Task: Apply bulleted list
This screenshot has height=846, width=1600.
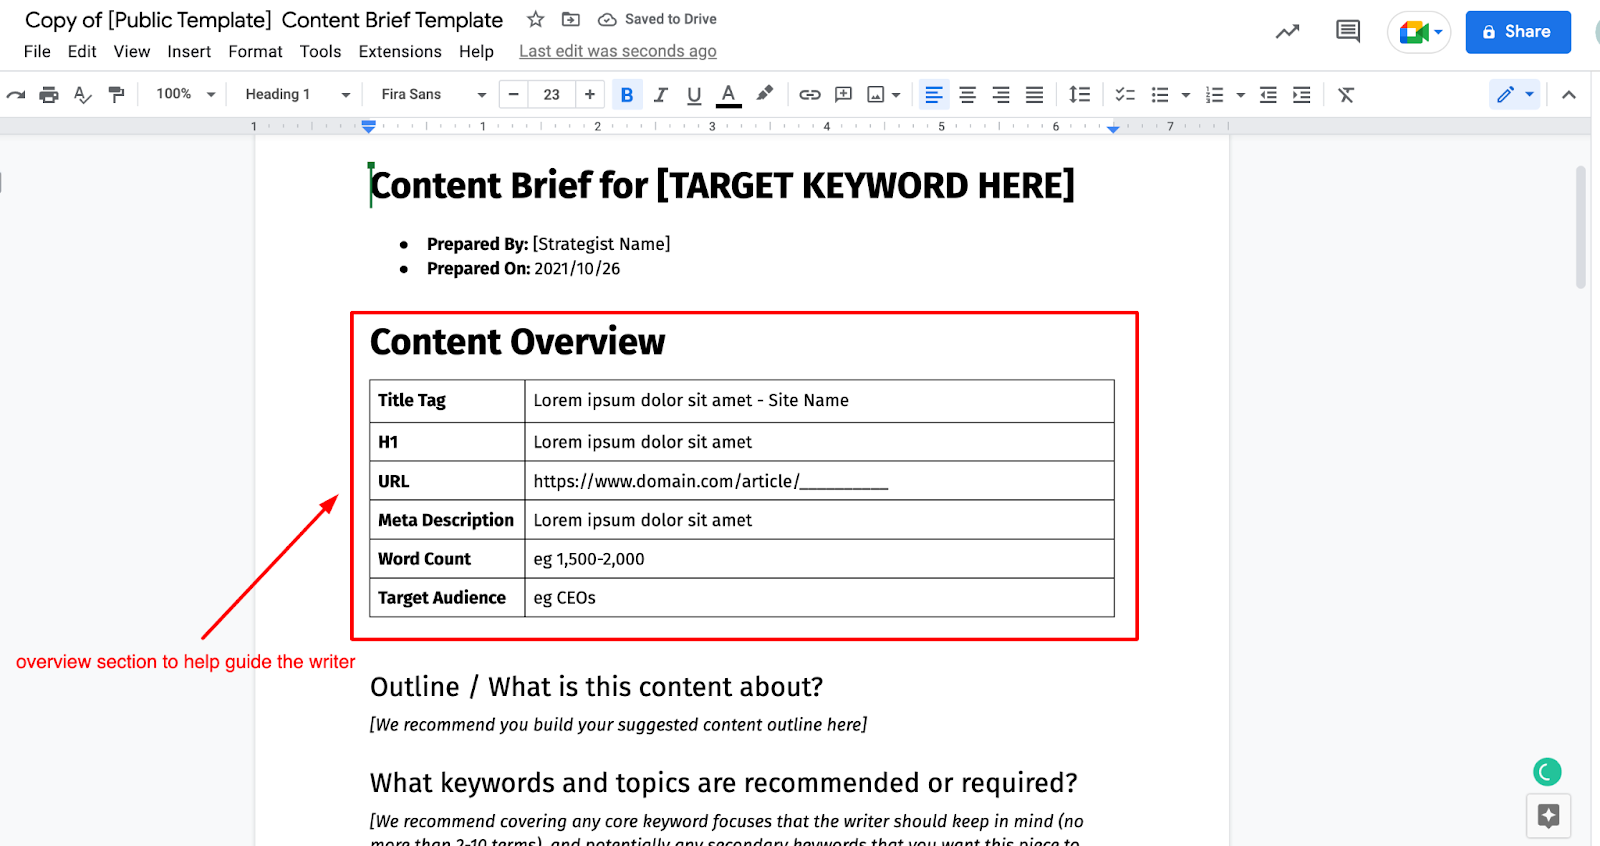Action: click(1160, 95)
